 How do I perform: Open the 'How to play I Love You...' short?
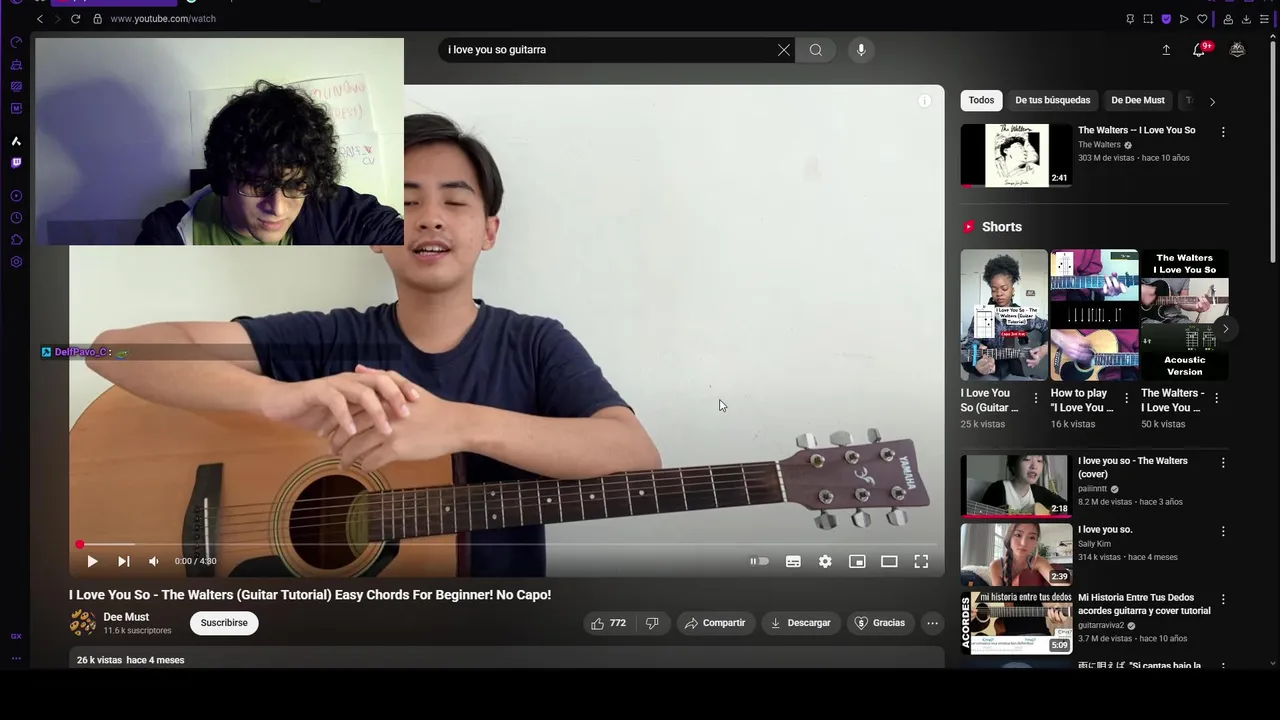[1094, 315]
